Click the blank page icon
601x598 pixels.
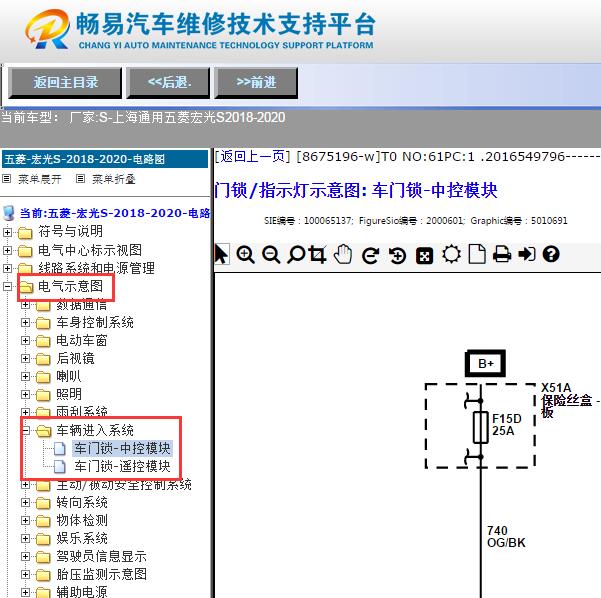point(477,254)
